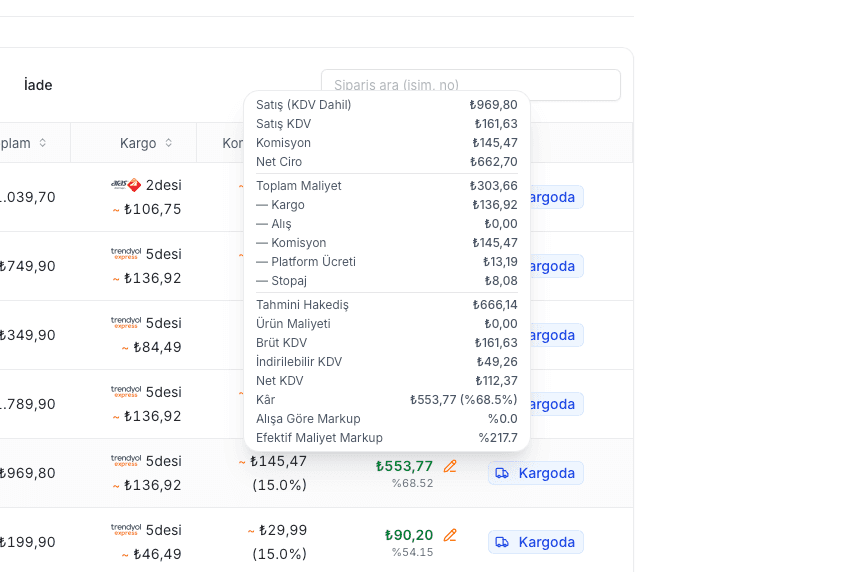Click cargo cost ₺84,49
Screen dimensions: 844x572
157,347
